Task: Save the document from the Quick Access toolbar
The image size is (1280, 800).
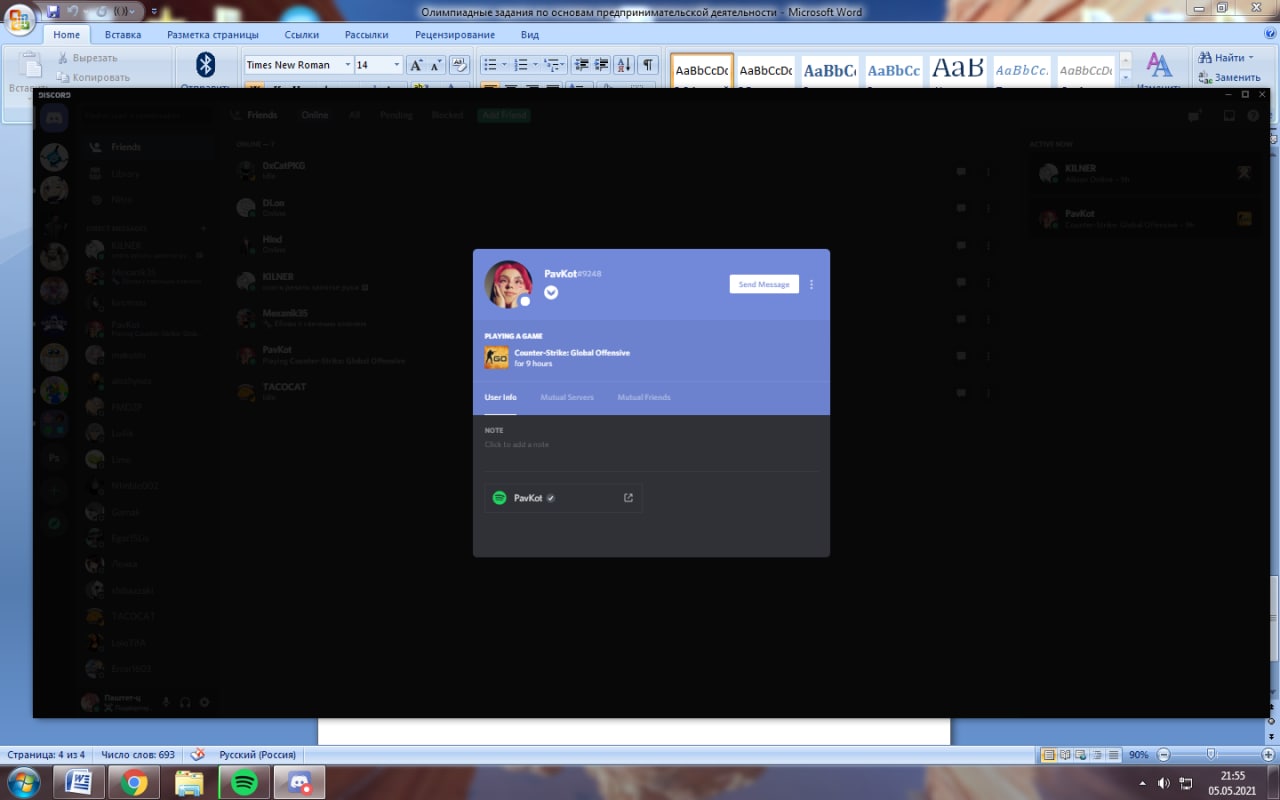Action: [x=53, y=12]
